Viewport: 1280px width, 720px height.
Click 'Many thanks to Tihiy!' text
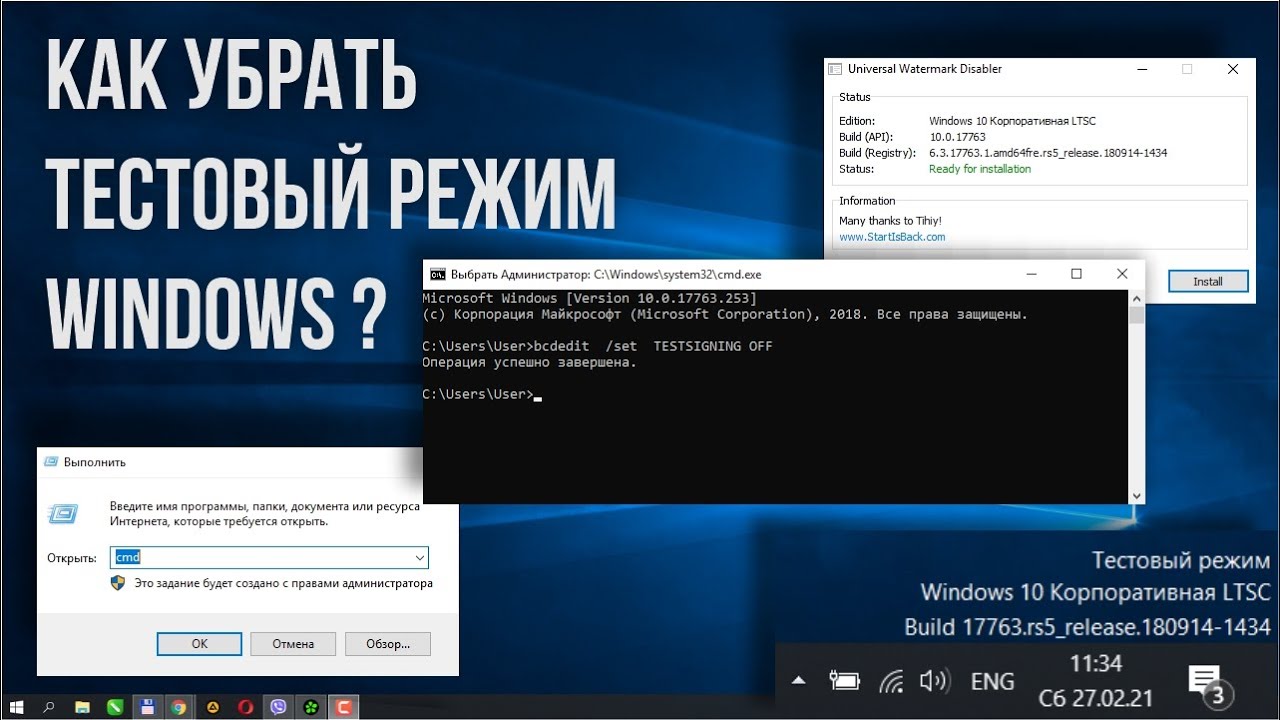890,221
